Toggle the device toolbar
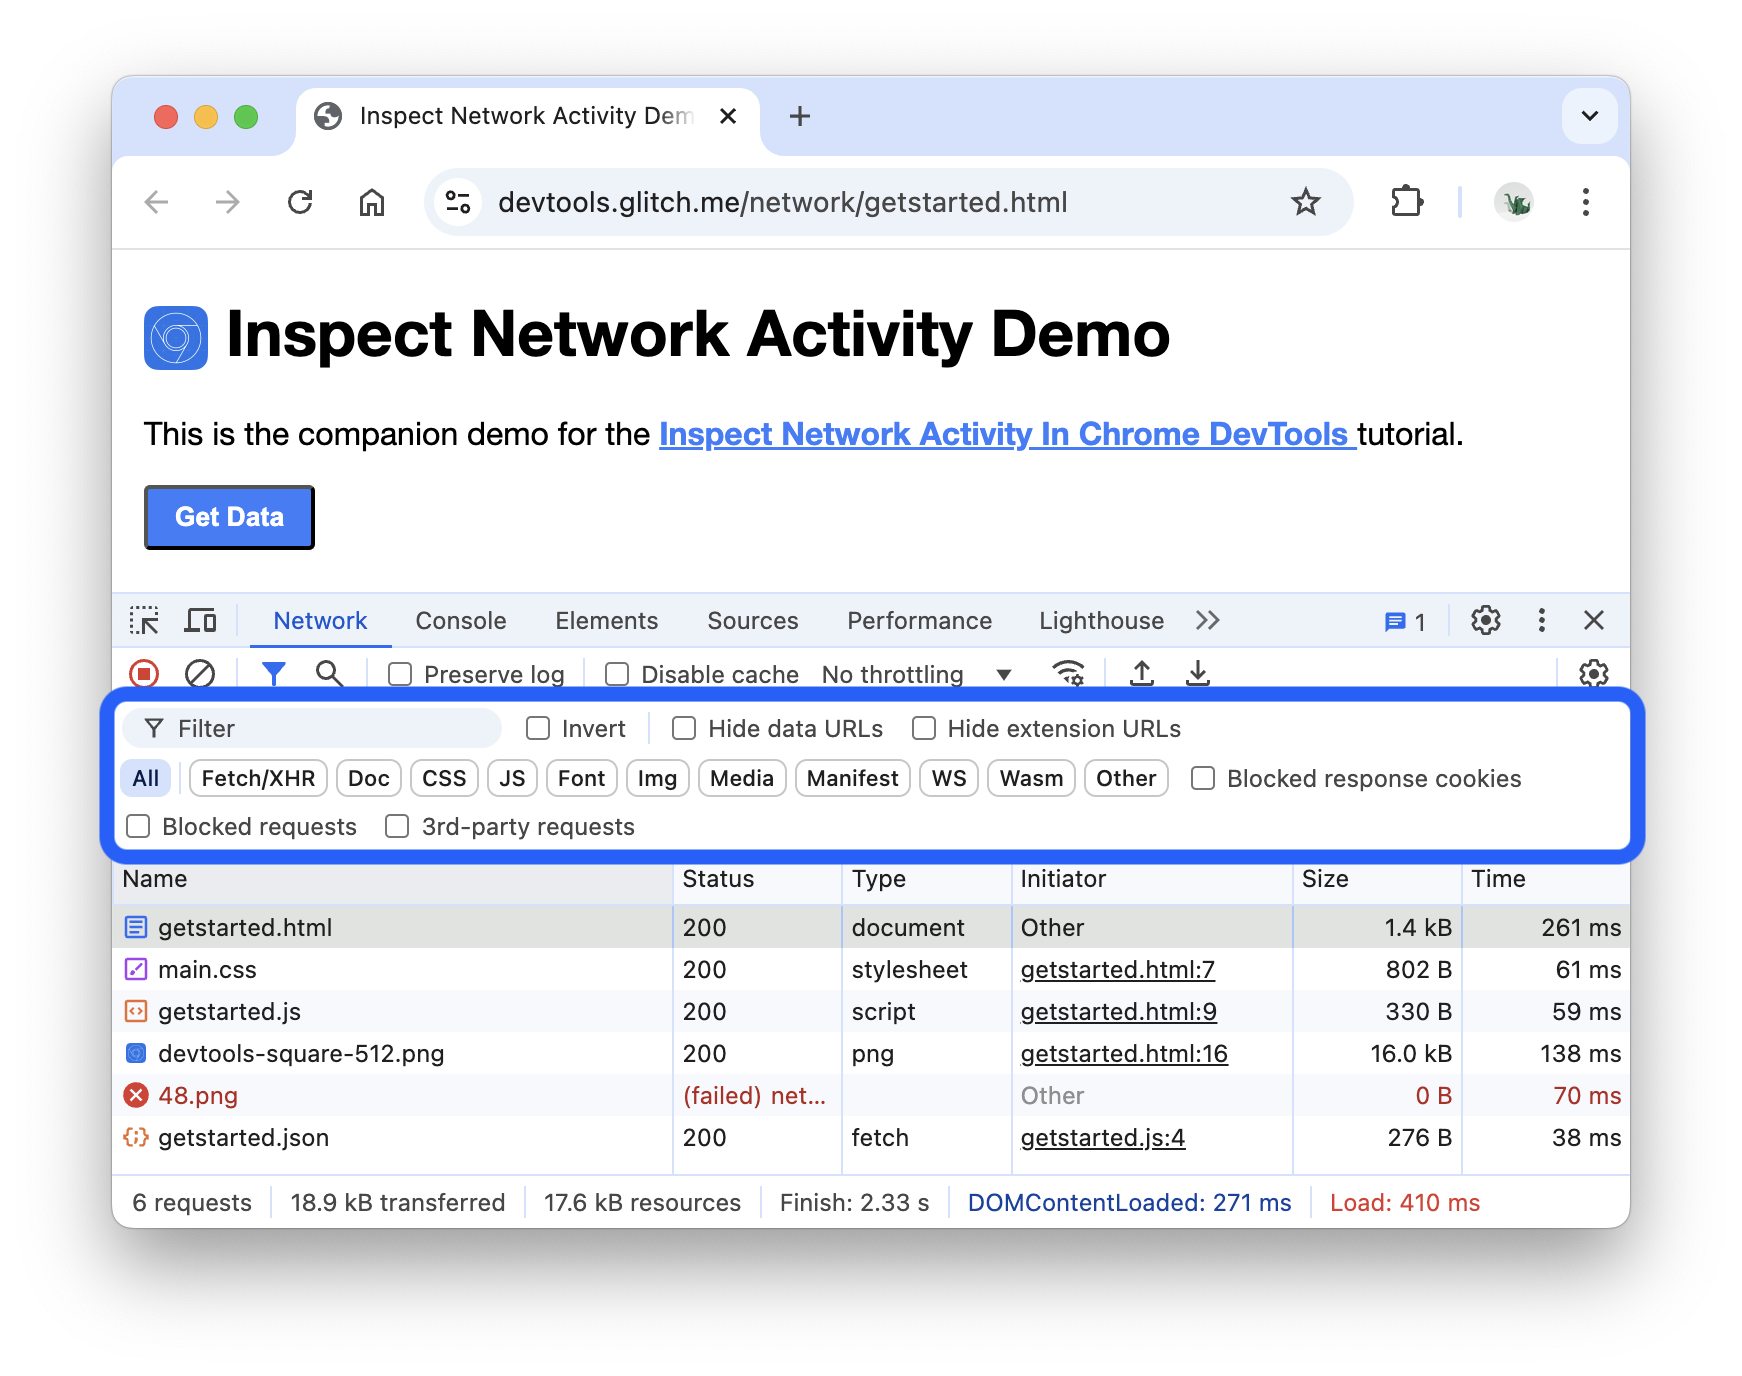The image size is (1742, 1376). tap(200, 620)
